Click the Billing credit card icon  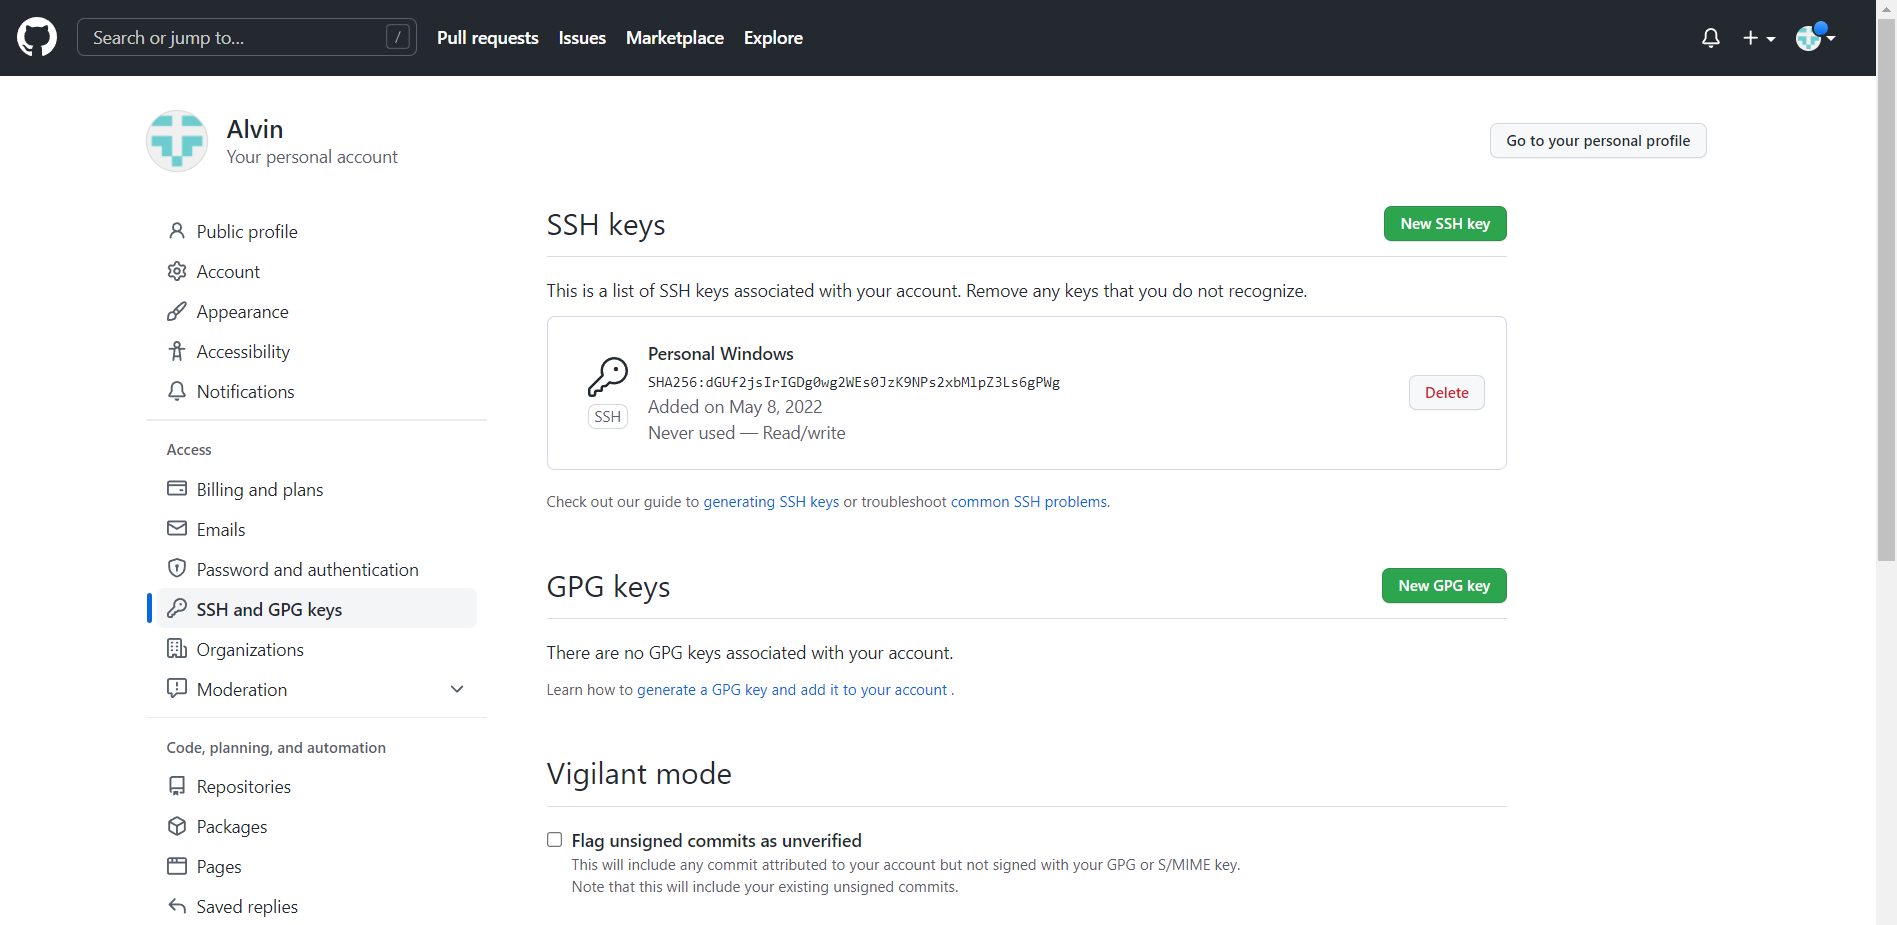pos(177,489)
